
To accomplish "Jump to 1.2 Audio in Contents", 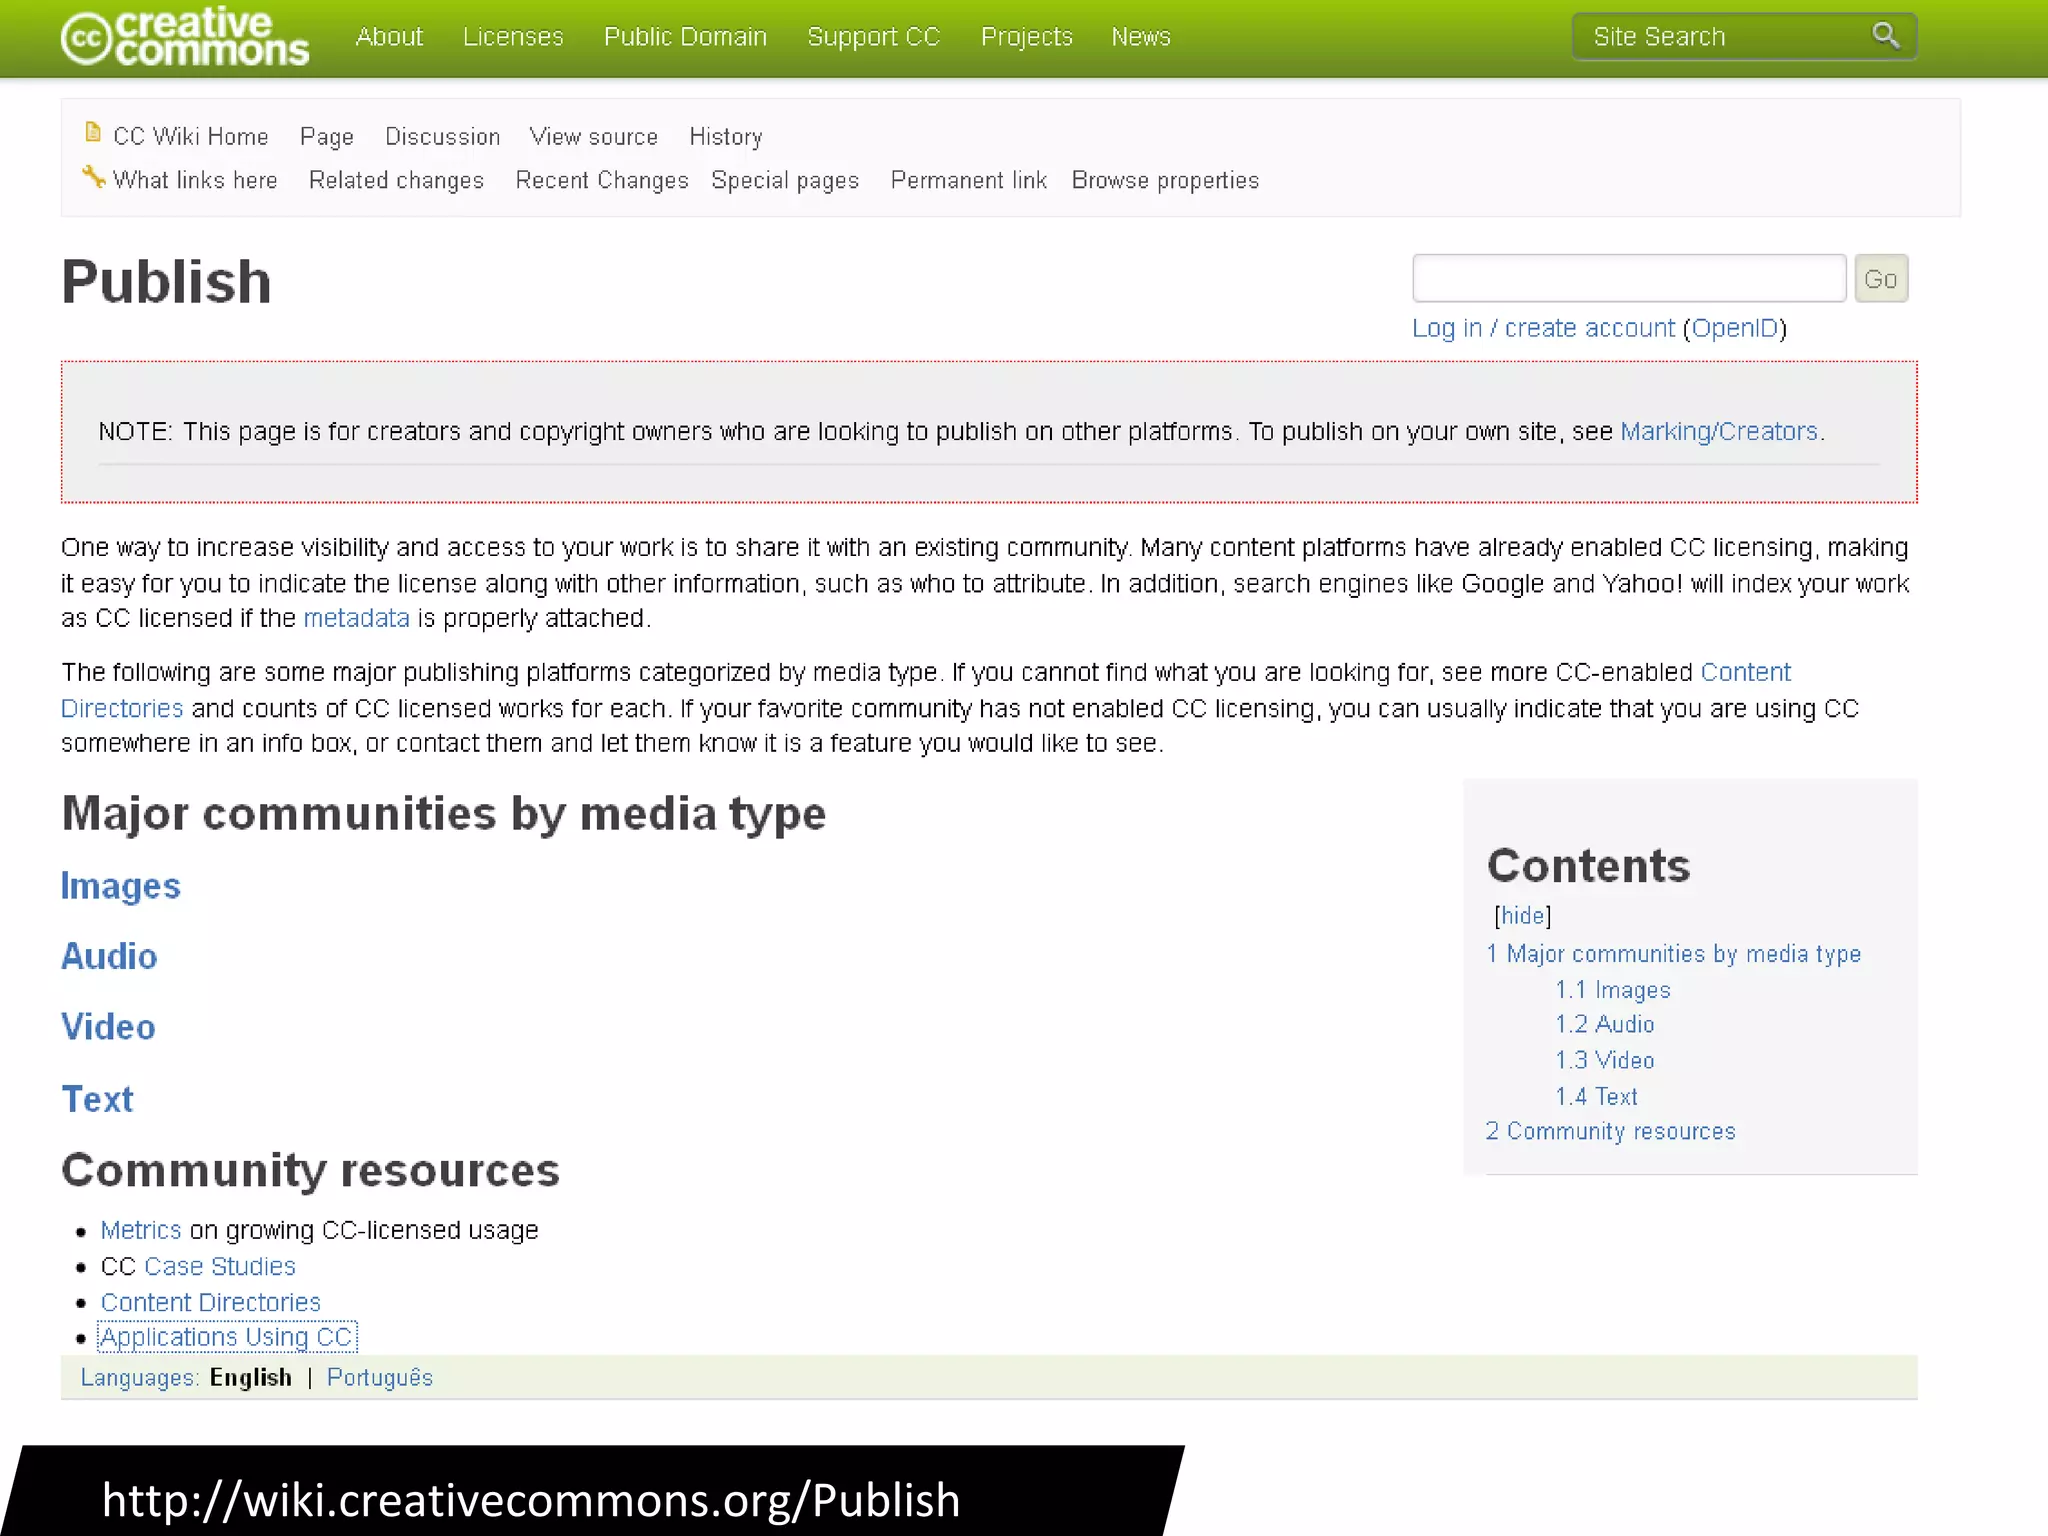I will coord(1605,1024).
